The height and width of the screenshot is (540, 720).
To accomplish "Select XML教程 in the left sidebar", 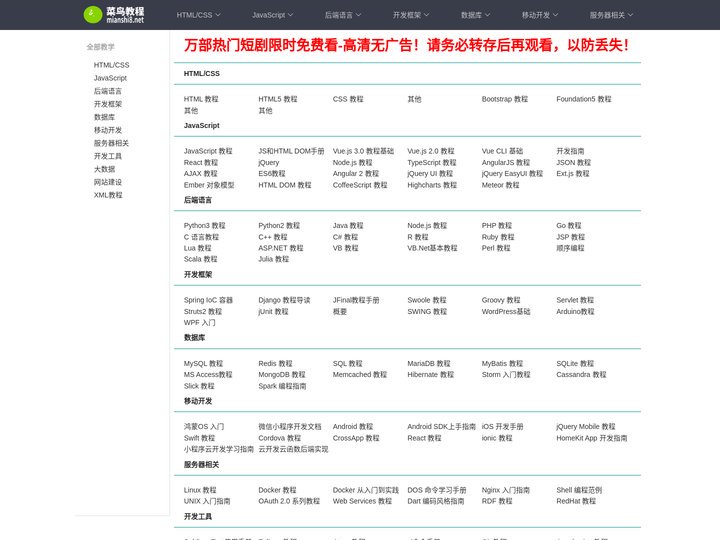I will 108,195.
